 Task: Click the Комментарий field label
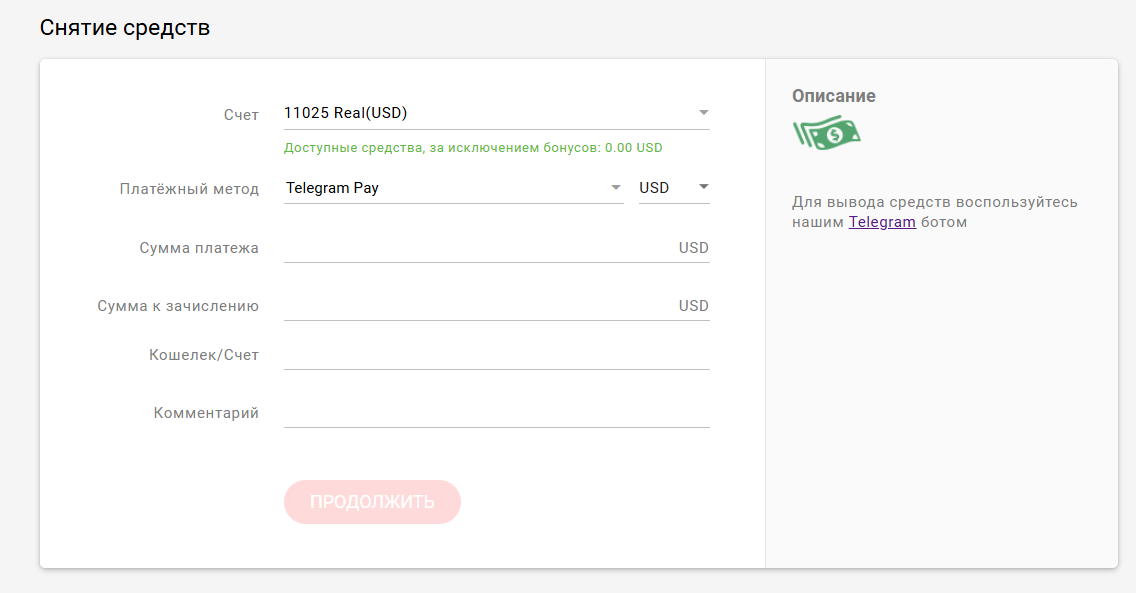206,413
